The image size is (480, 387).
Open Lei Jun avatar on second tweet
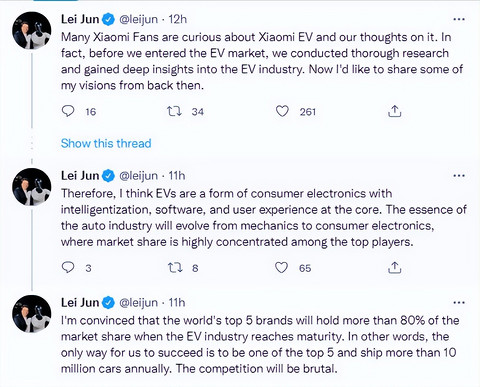coord(32,187)
